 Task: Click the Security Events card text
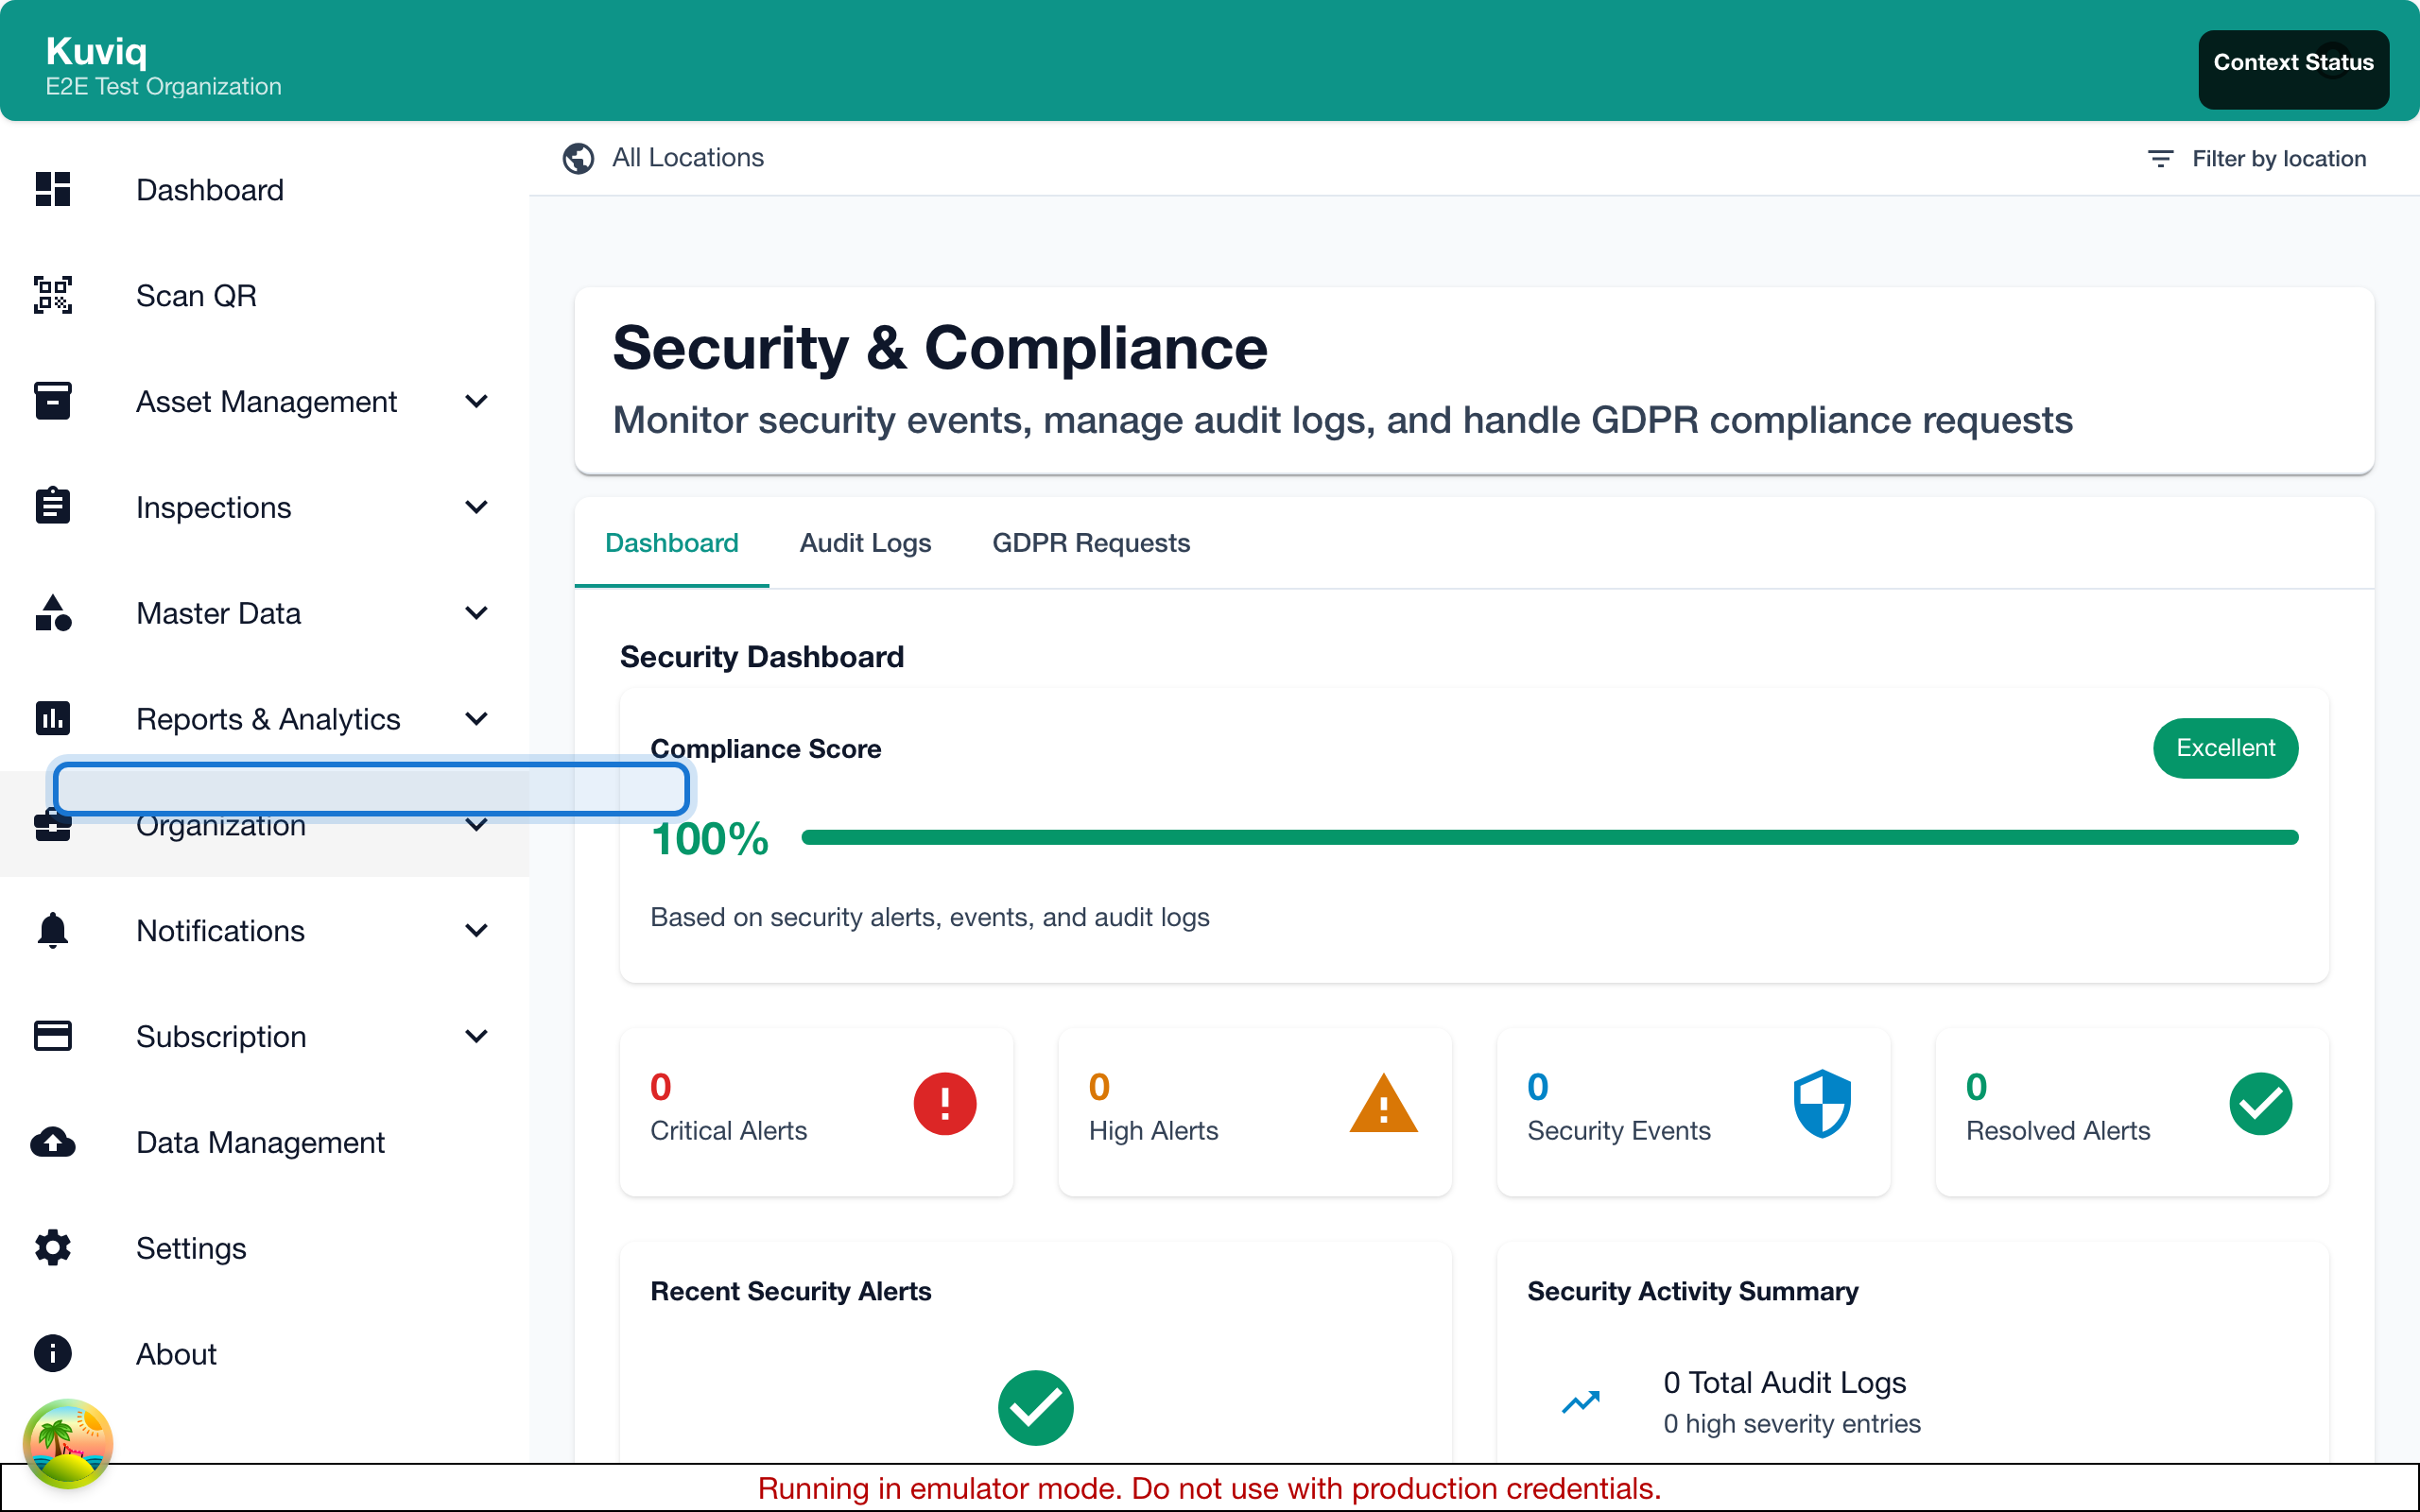point(1618,1130)
